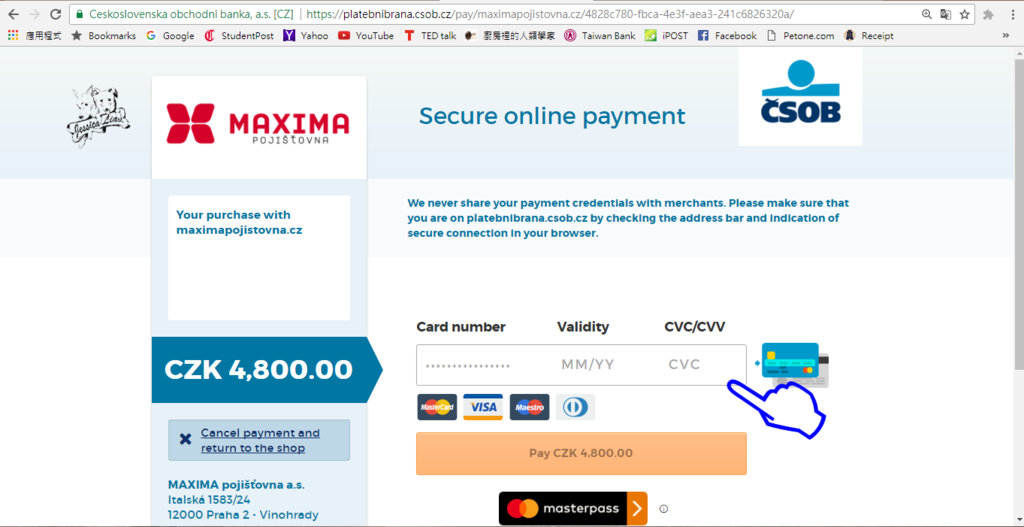This screenshot has height=527, width=1024.
Task: Bookmark this page with the star icon
Action: [x=965, y=14]
